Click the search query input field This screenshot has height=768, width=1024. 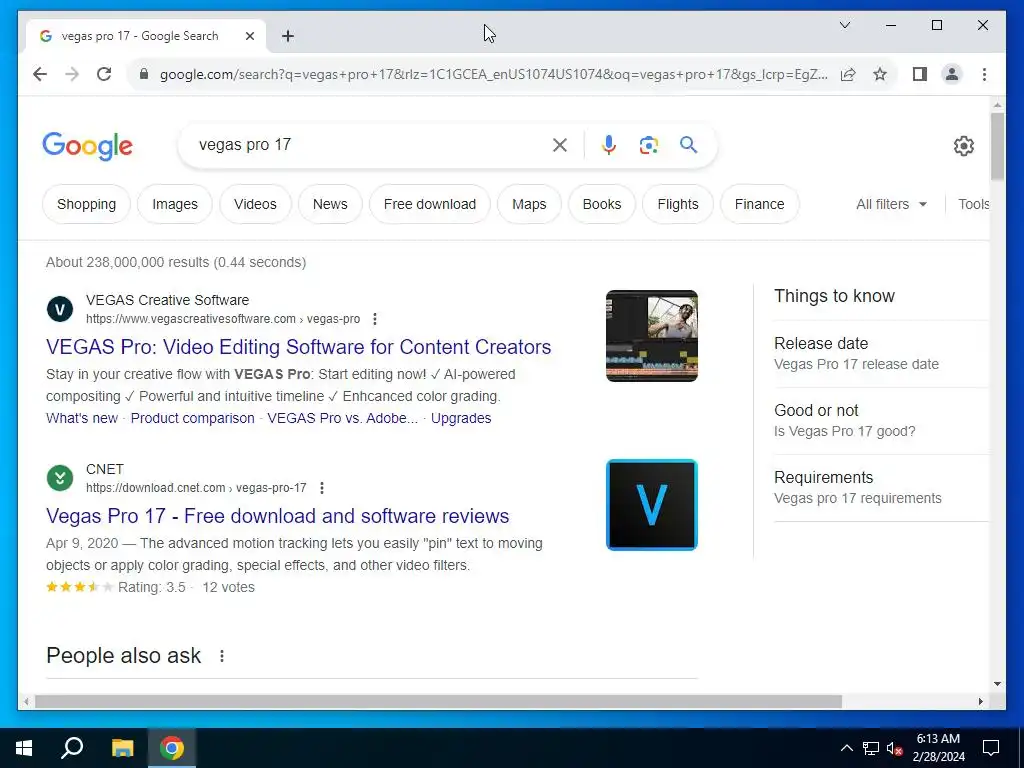pyautogui.click(x=369, y=145)
